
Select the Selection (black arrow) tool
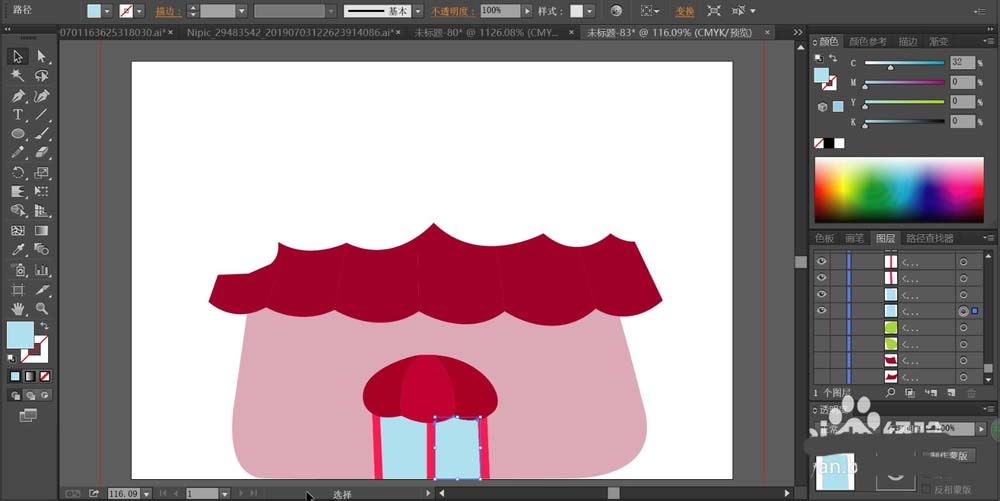click(x=18, y=56)
